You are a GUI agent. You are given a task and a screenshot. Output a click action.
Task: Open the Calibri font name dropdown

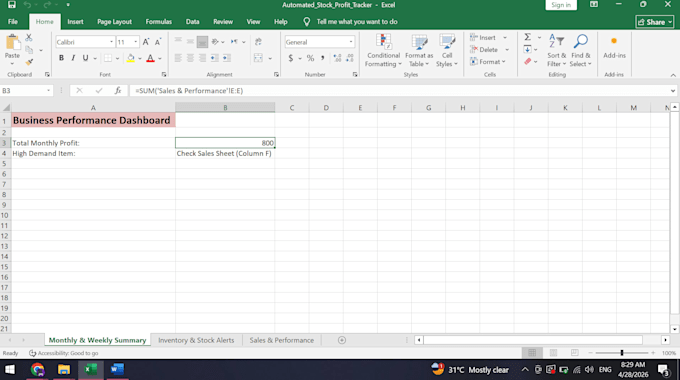(x=111, y=42)
